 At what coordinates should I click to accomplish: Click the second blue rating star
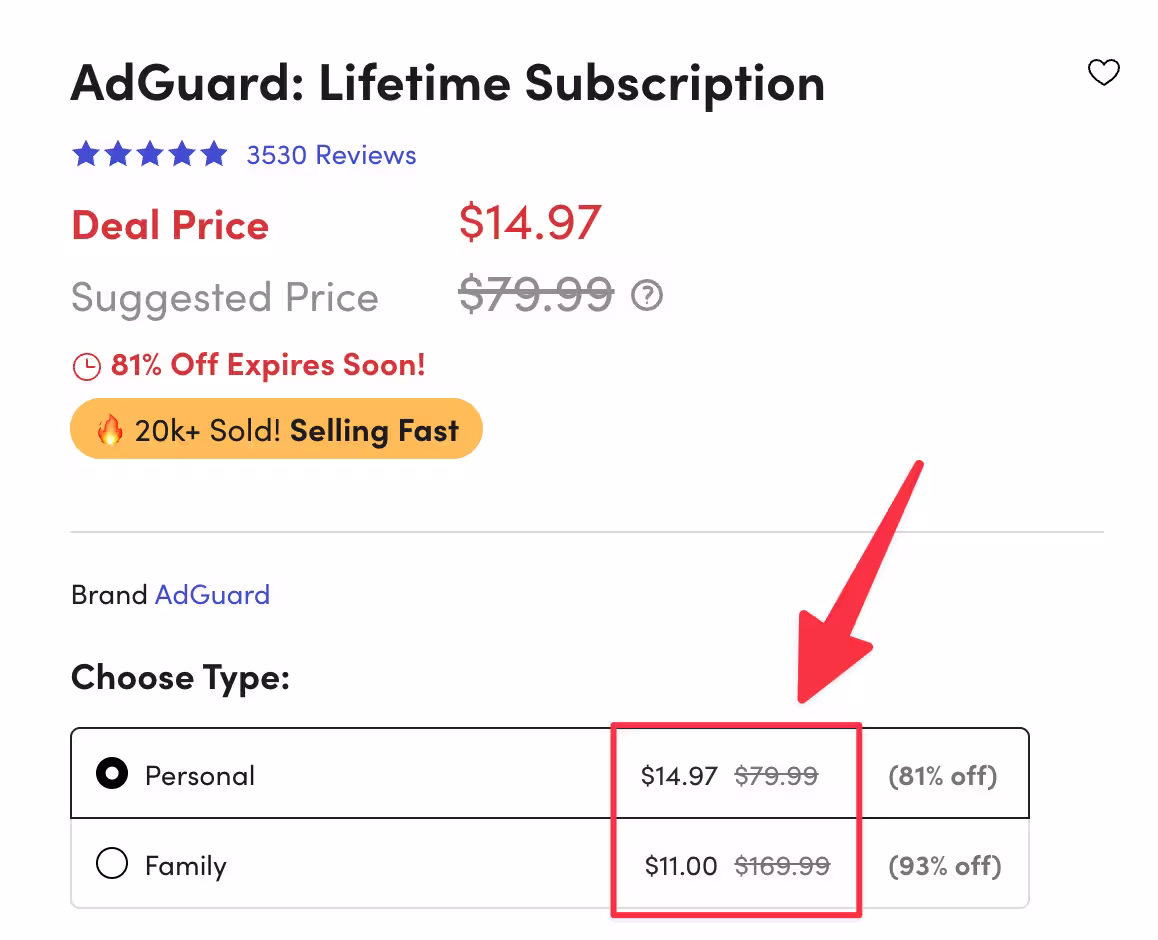[x=117, y=153]
